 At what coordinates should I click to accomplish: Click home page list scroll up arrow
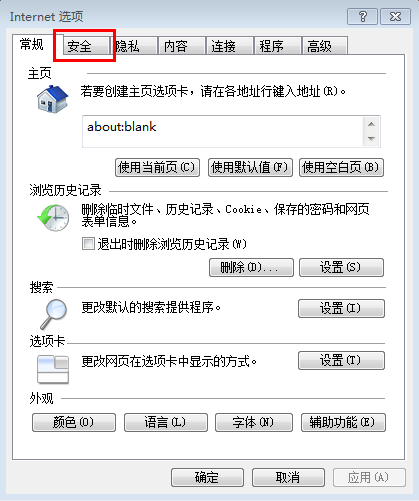point(371,124)
